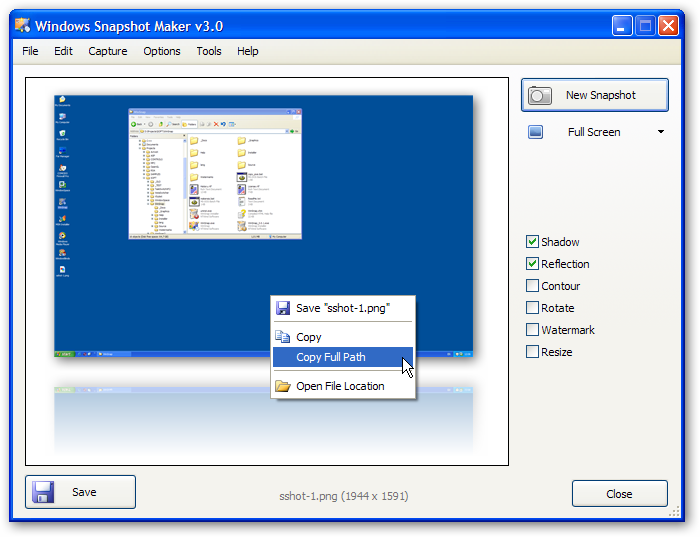
Task: Turn on the Watermark option
Action: (x=532, y=330)
